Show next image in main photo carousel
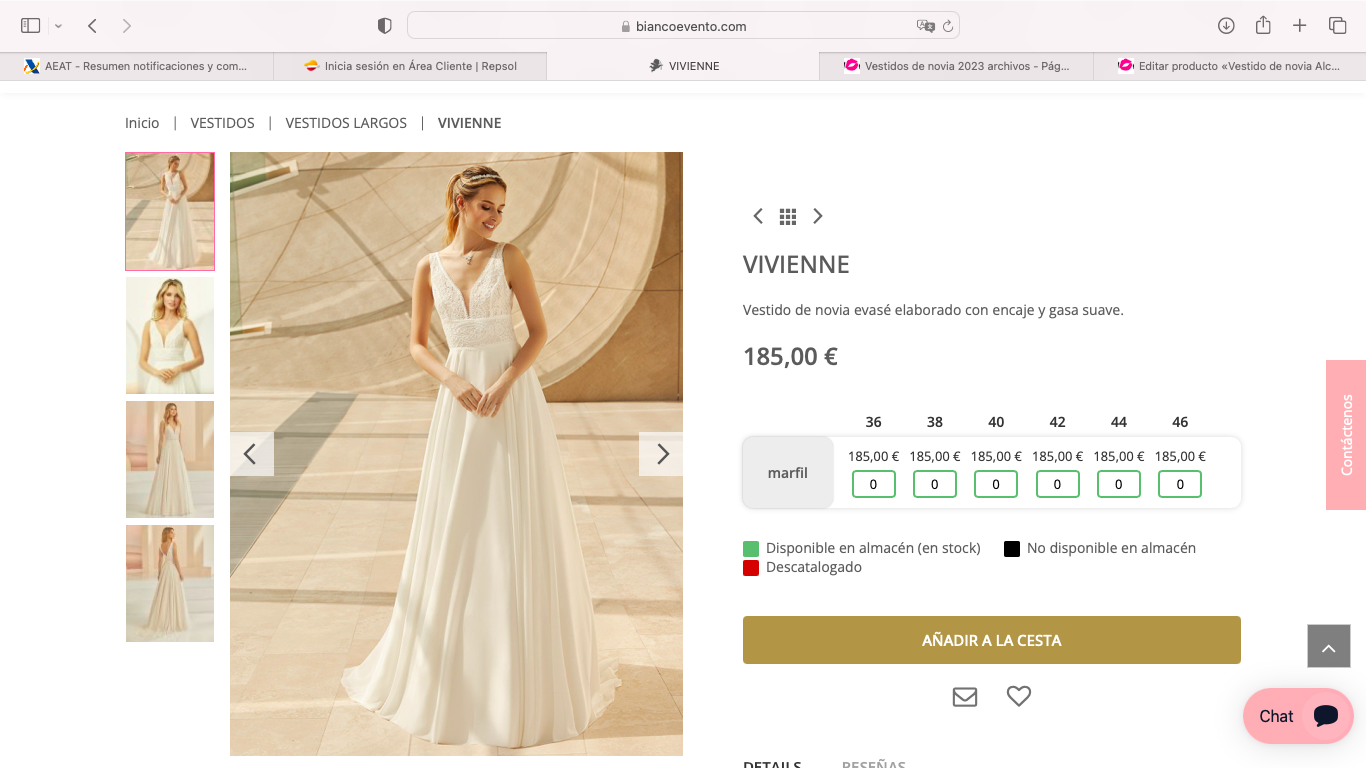Screen dimensions: 1366x768 click(x=661, y=454)
